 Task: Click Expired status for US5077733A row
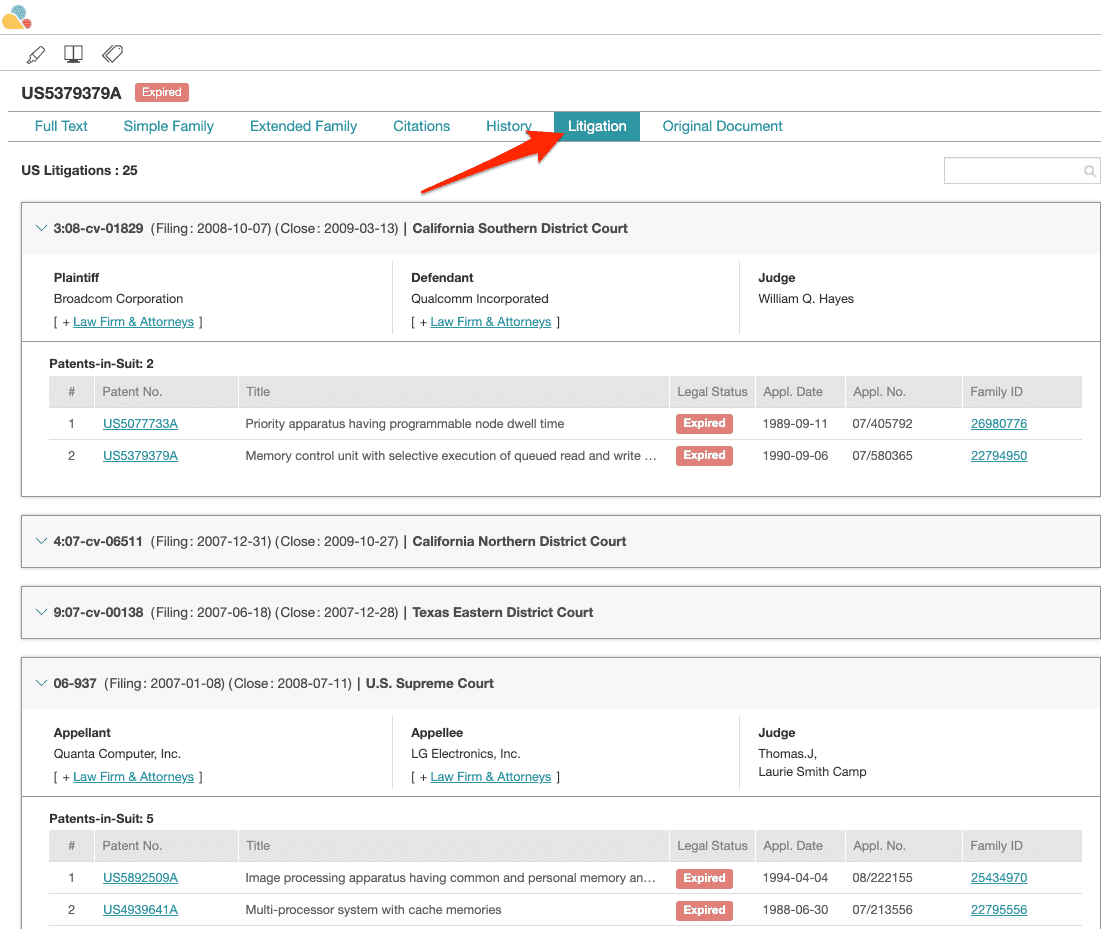tap(704, 423)
